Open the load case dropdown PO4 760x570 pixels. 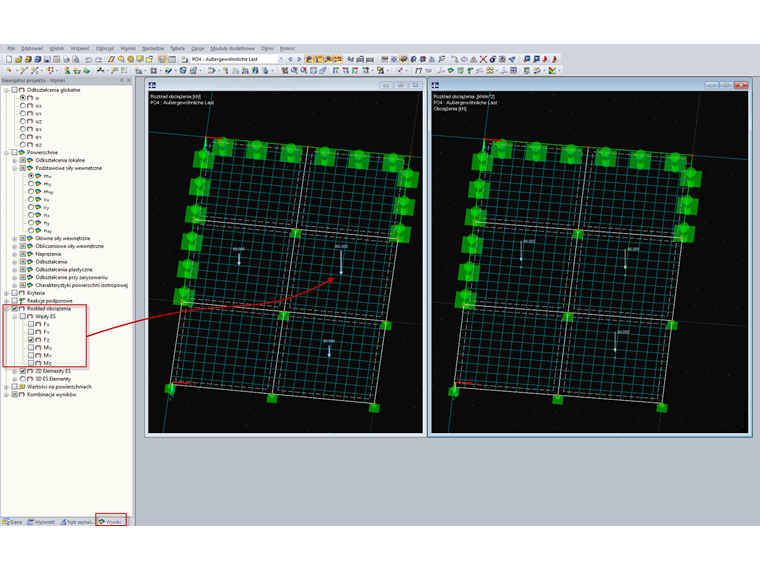[281, 59]
